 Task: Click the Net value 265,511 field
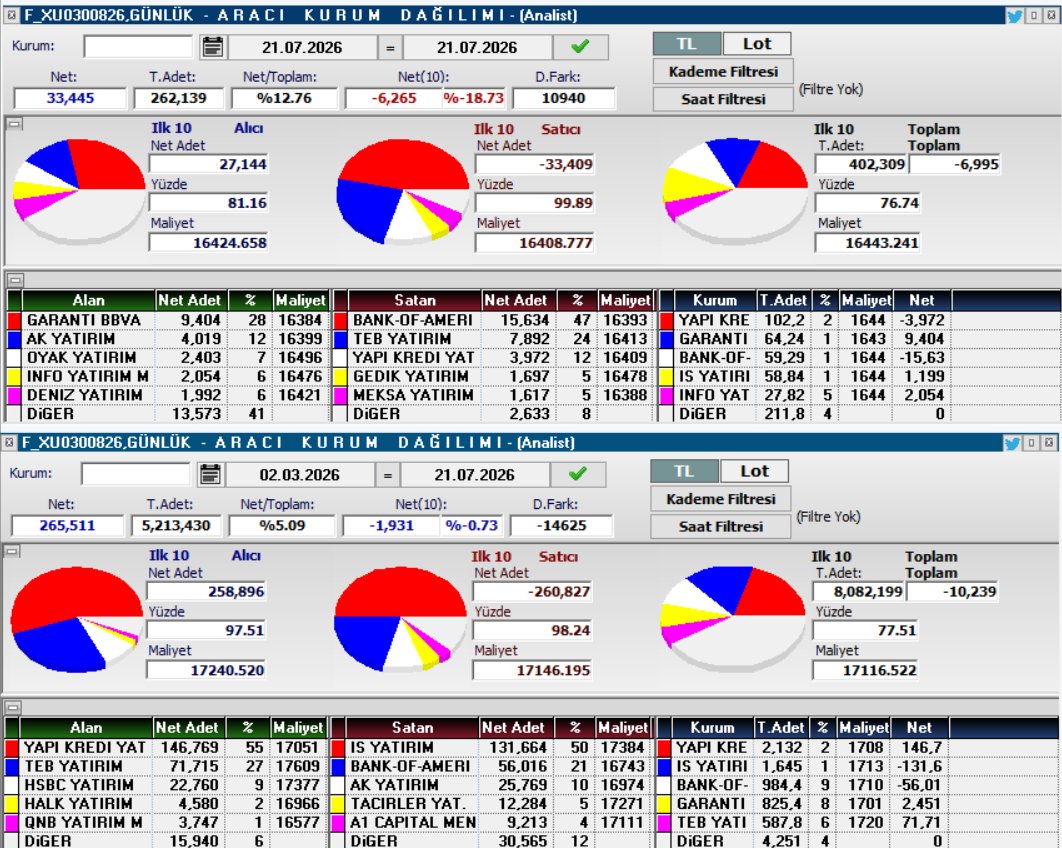coord(67,526)
